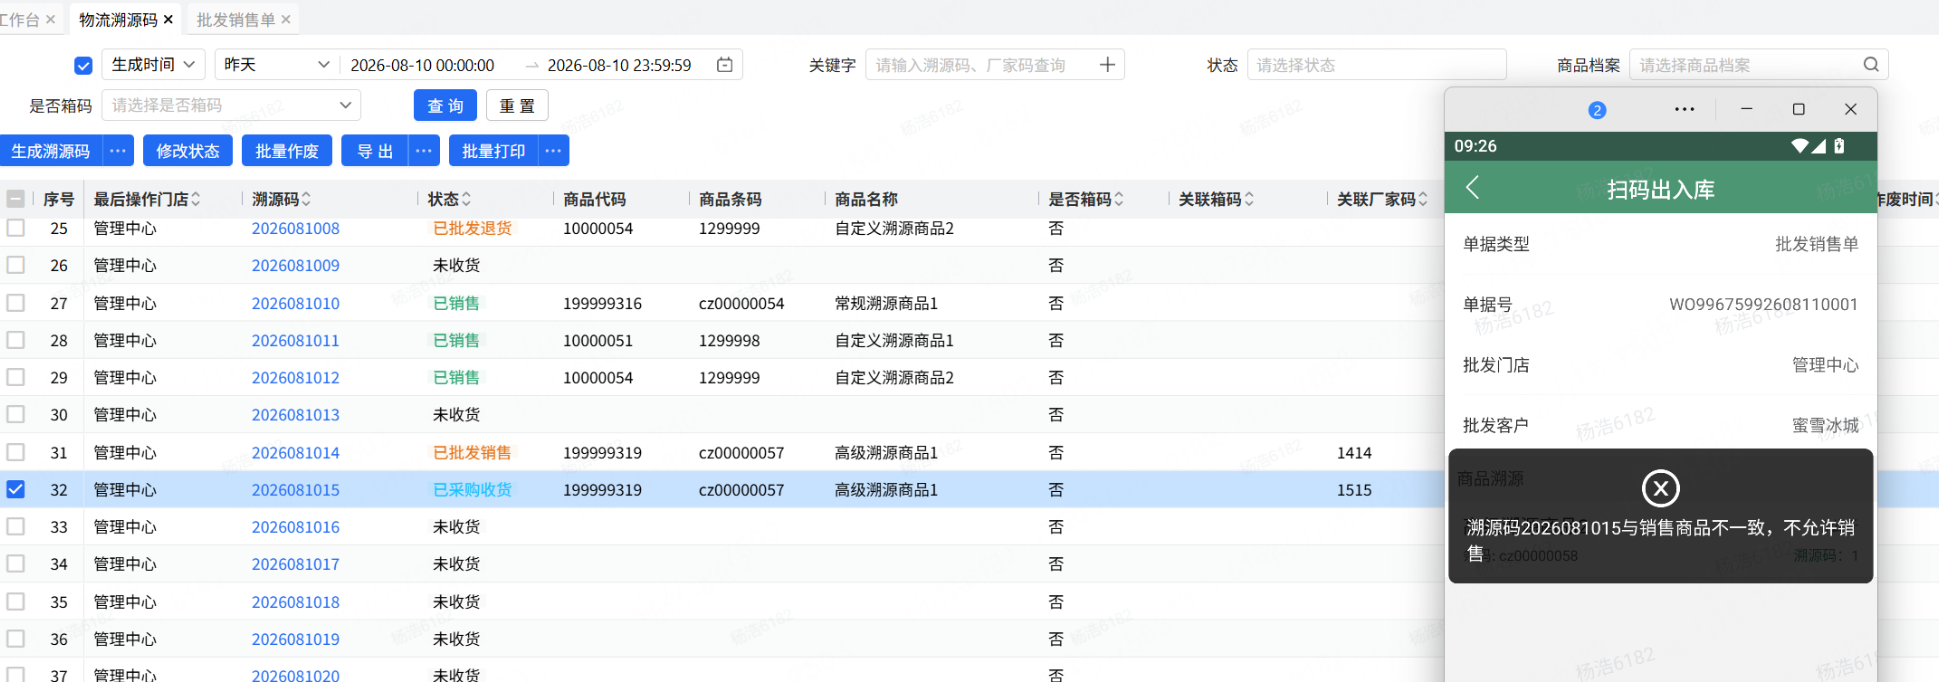Open more options beside 生成溯源码
The image size is (1939, 682).
click(x=118, y=151)
